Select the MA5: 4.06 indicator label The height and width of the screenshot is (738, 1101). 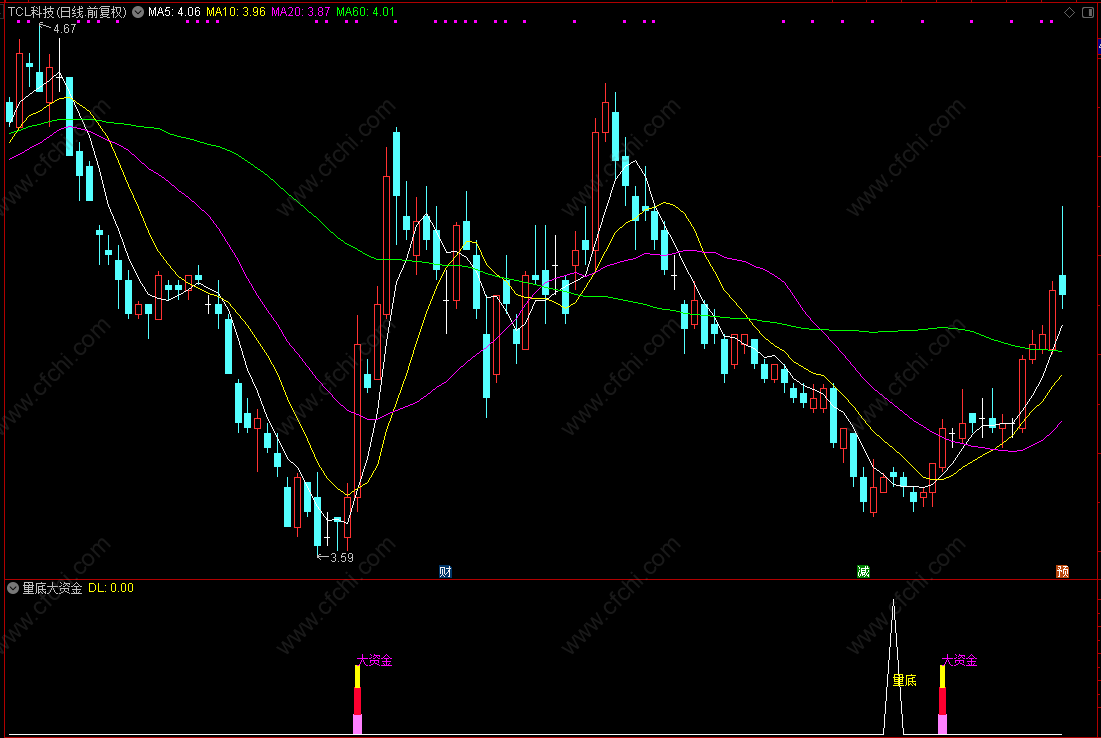[174, 12]
